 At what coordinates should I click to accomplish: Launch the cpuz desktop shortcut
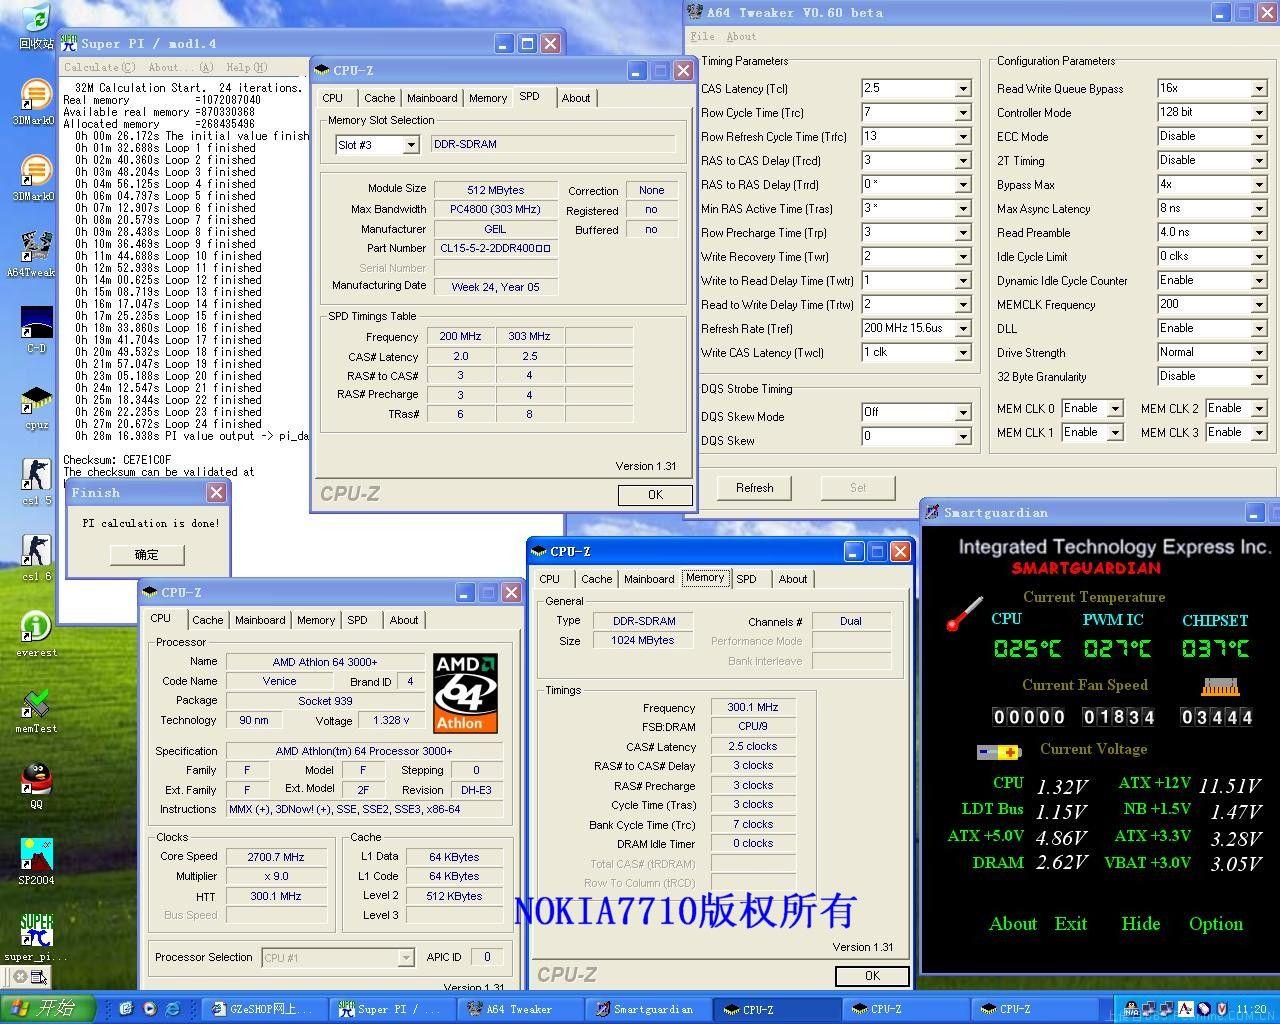coord(36,407)
